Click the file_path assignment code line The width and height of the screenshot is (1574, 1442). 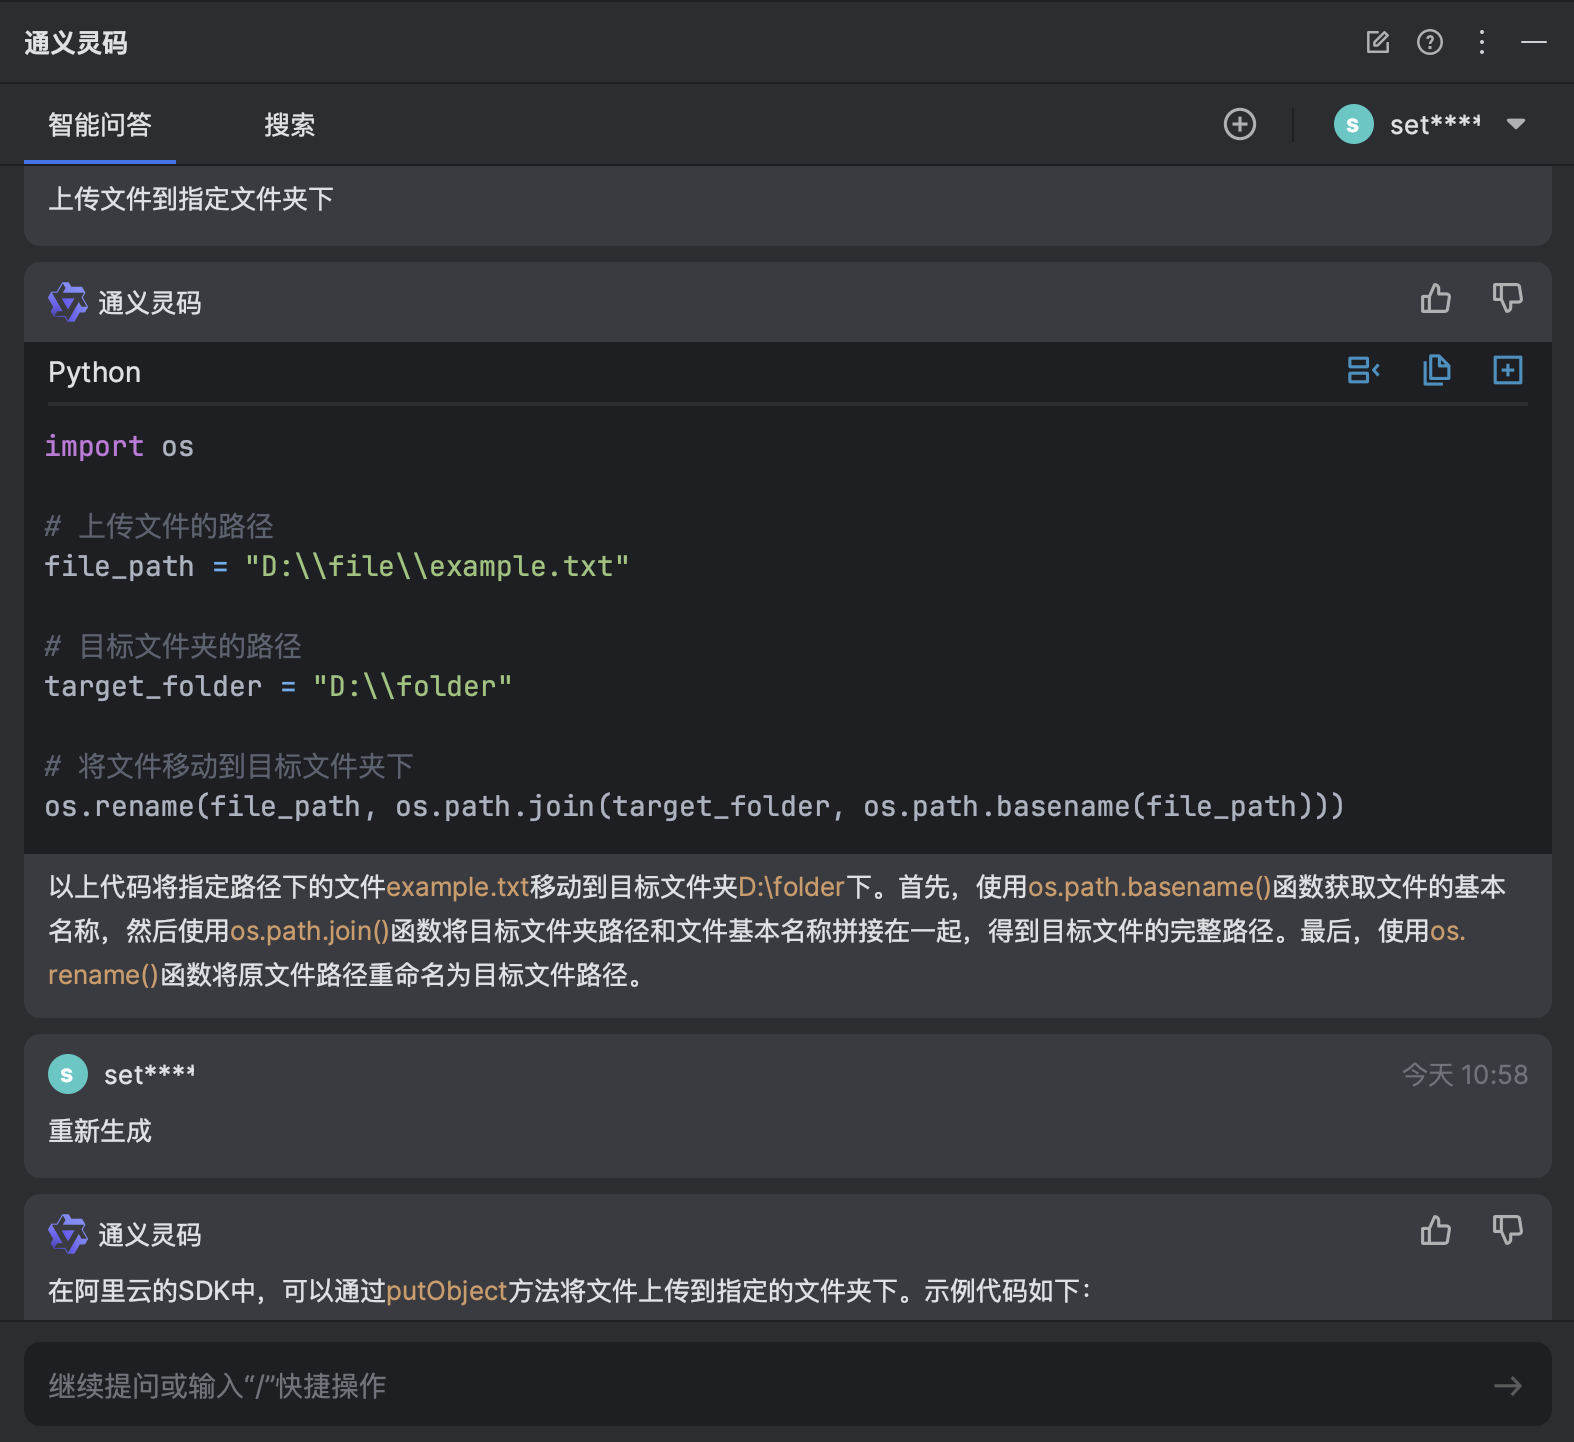337,566
